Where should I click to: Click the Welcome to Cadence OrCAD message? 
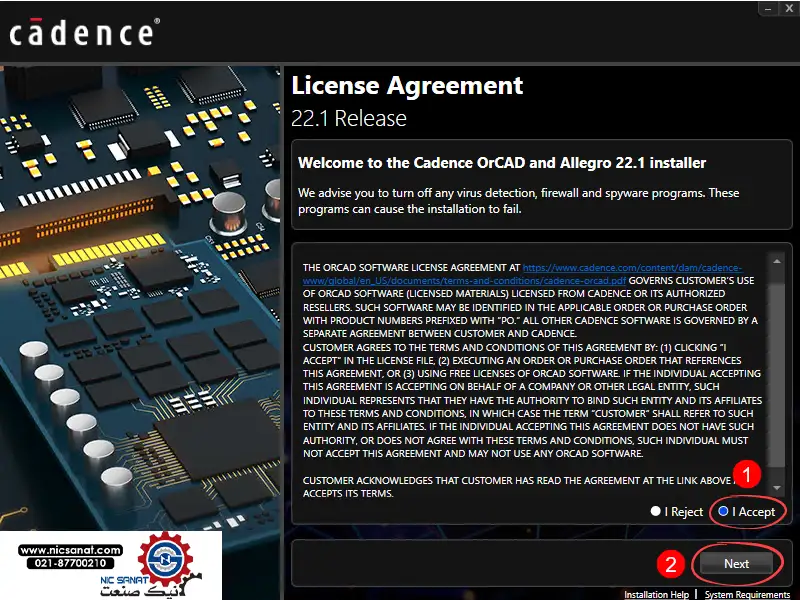(502, 163)
